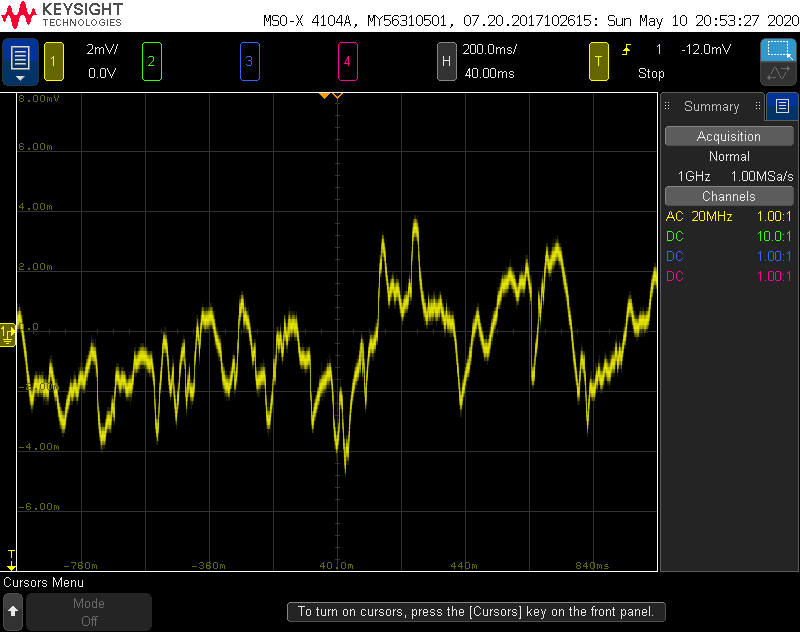Enable channel 2 green button
This screenshot has width=800, height=632.
pos(152,62)
